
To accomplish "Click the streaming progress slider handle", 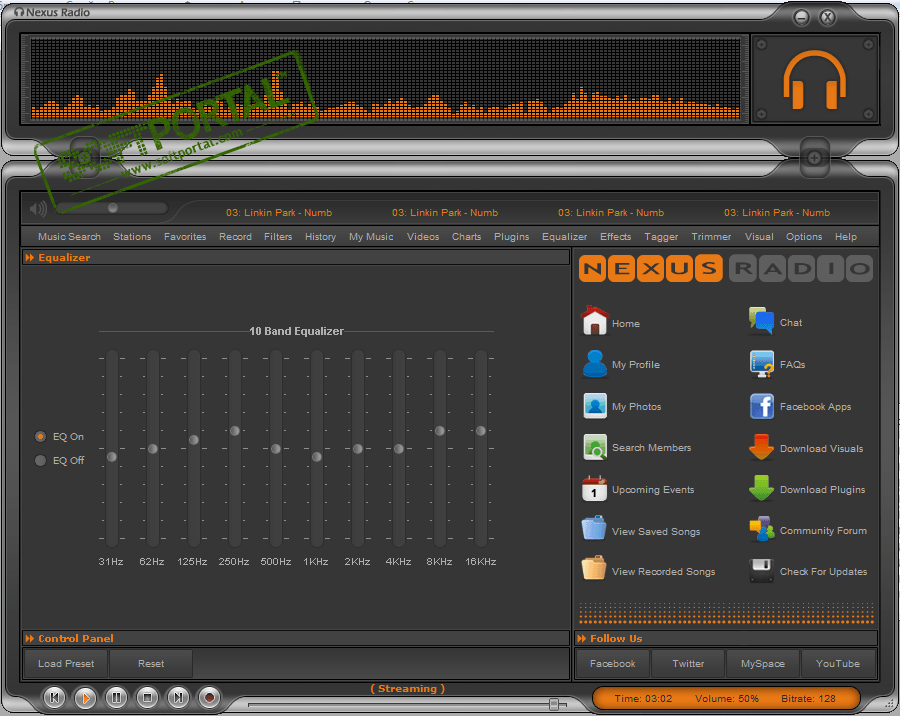I will (554, 704).
